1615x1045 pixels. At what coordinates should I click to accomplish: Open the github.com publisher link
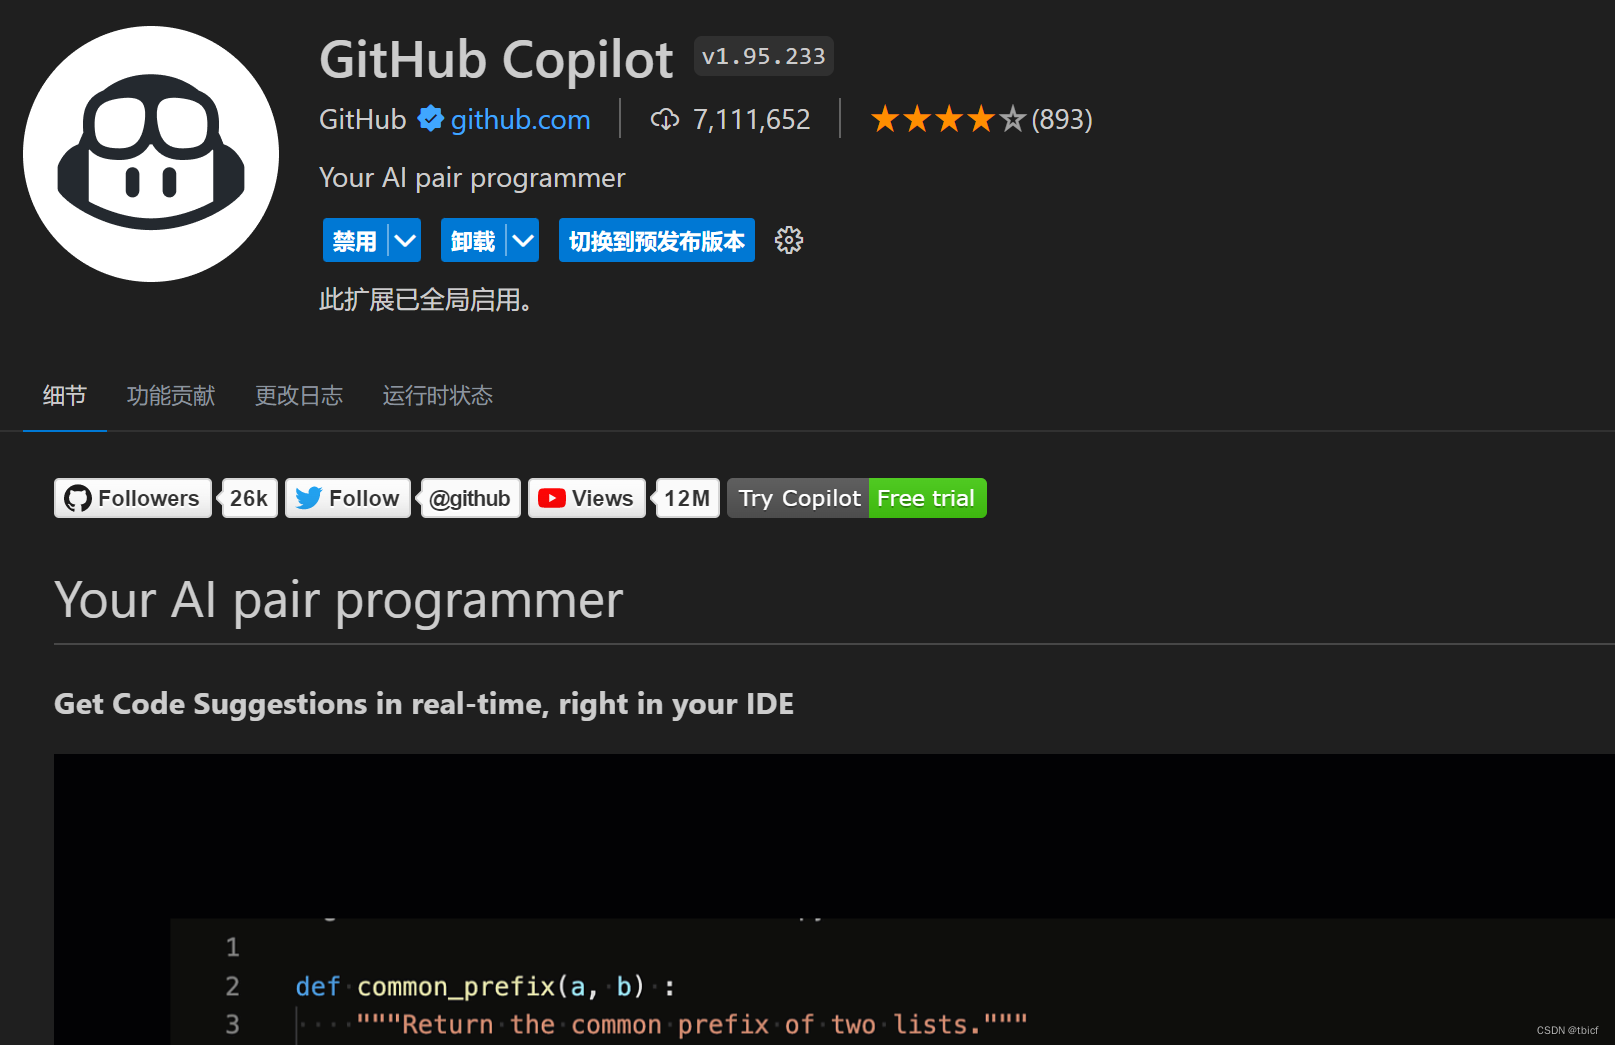[521, 119]
